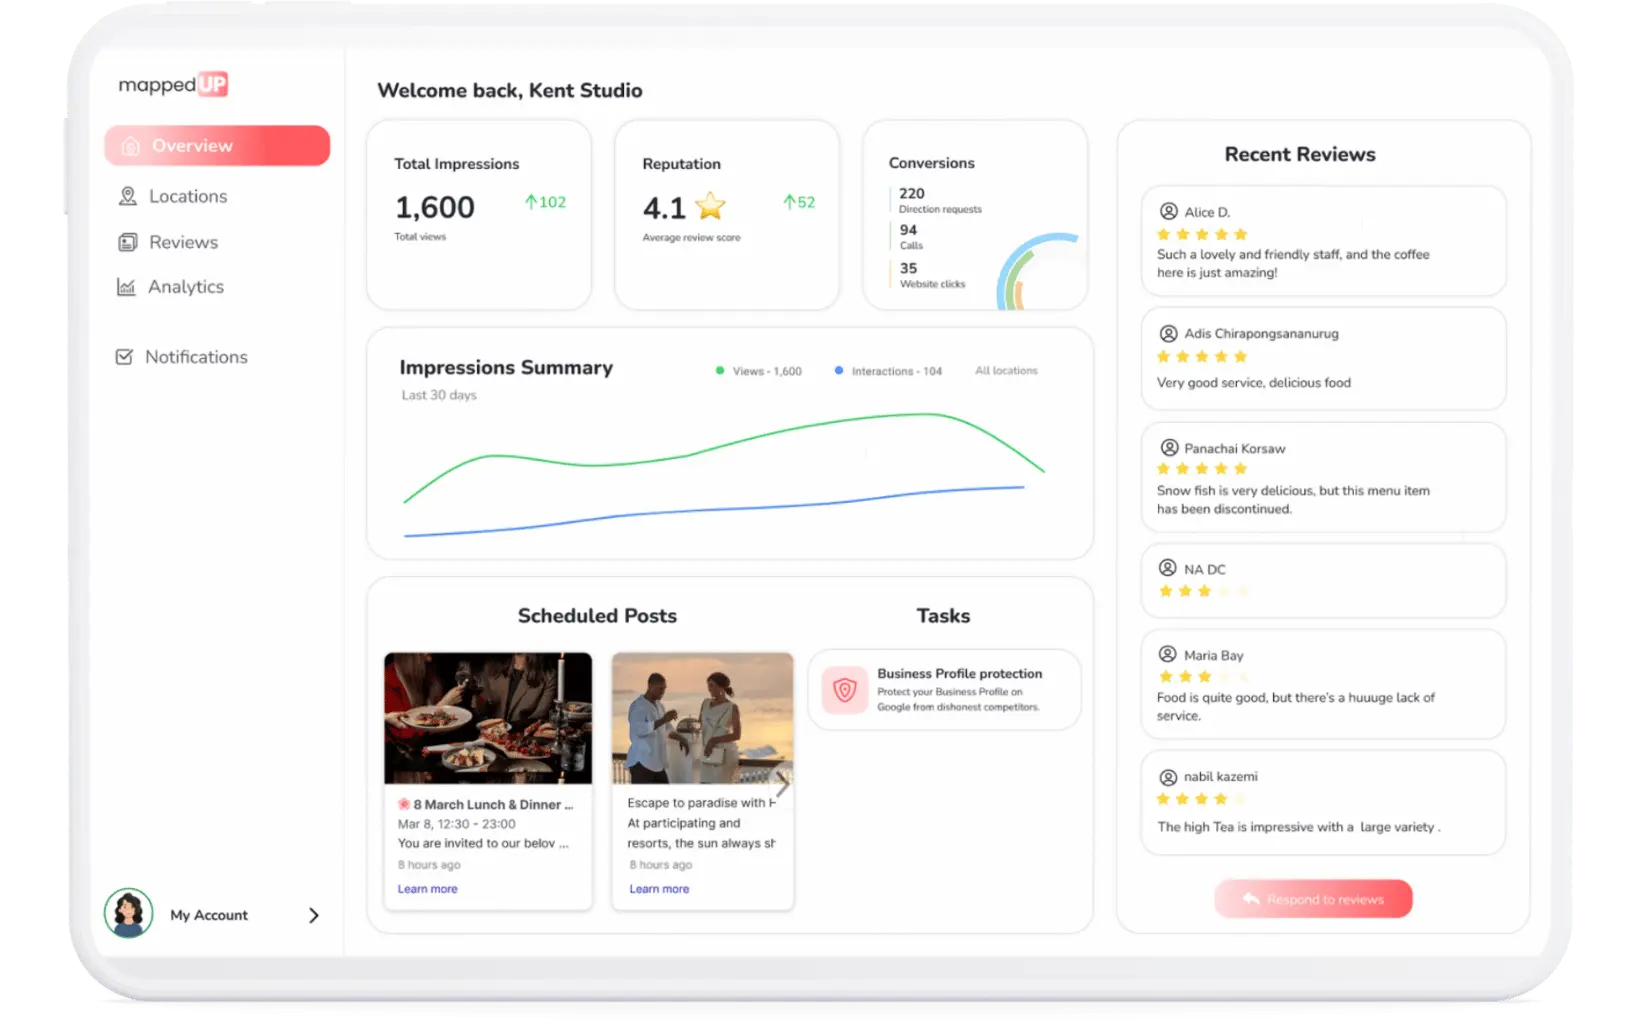
Task: Click the 'Last 30 days' label
Action: 439,395
